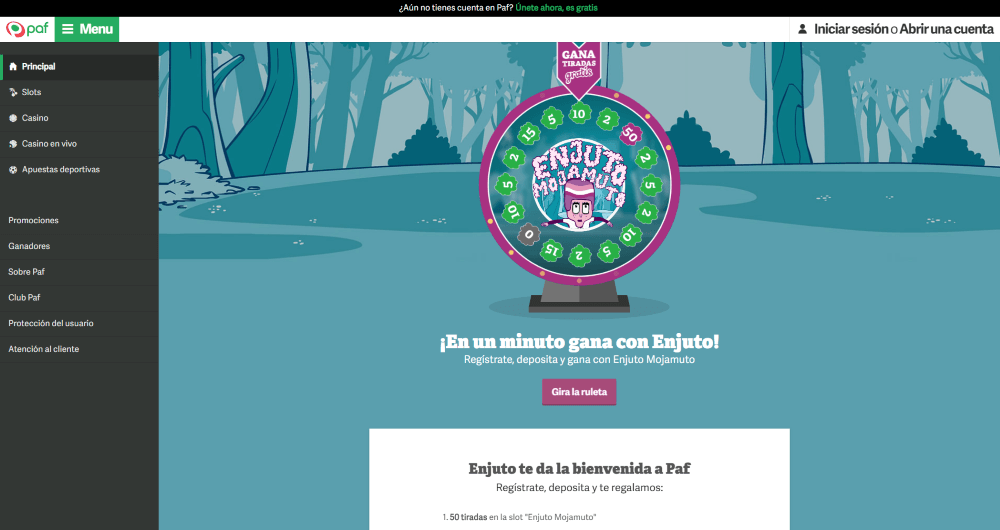Click the hamburger icon beside Menu

68,29
